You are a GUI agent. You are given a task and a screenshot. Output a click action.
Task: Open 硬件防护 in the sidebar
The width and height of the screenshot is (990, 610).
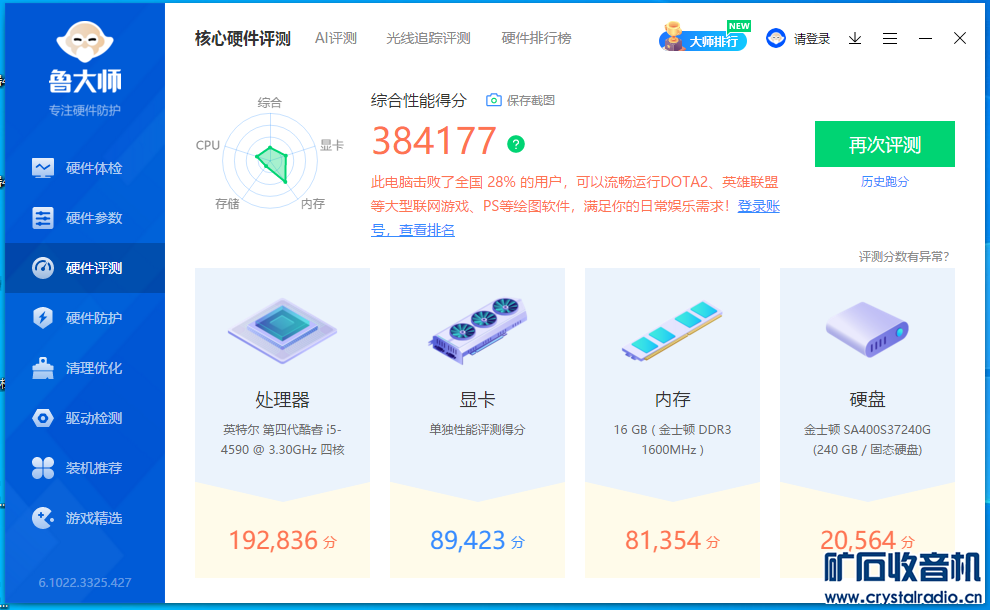point(85,318)
